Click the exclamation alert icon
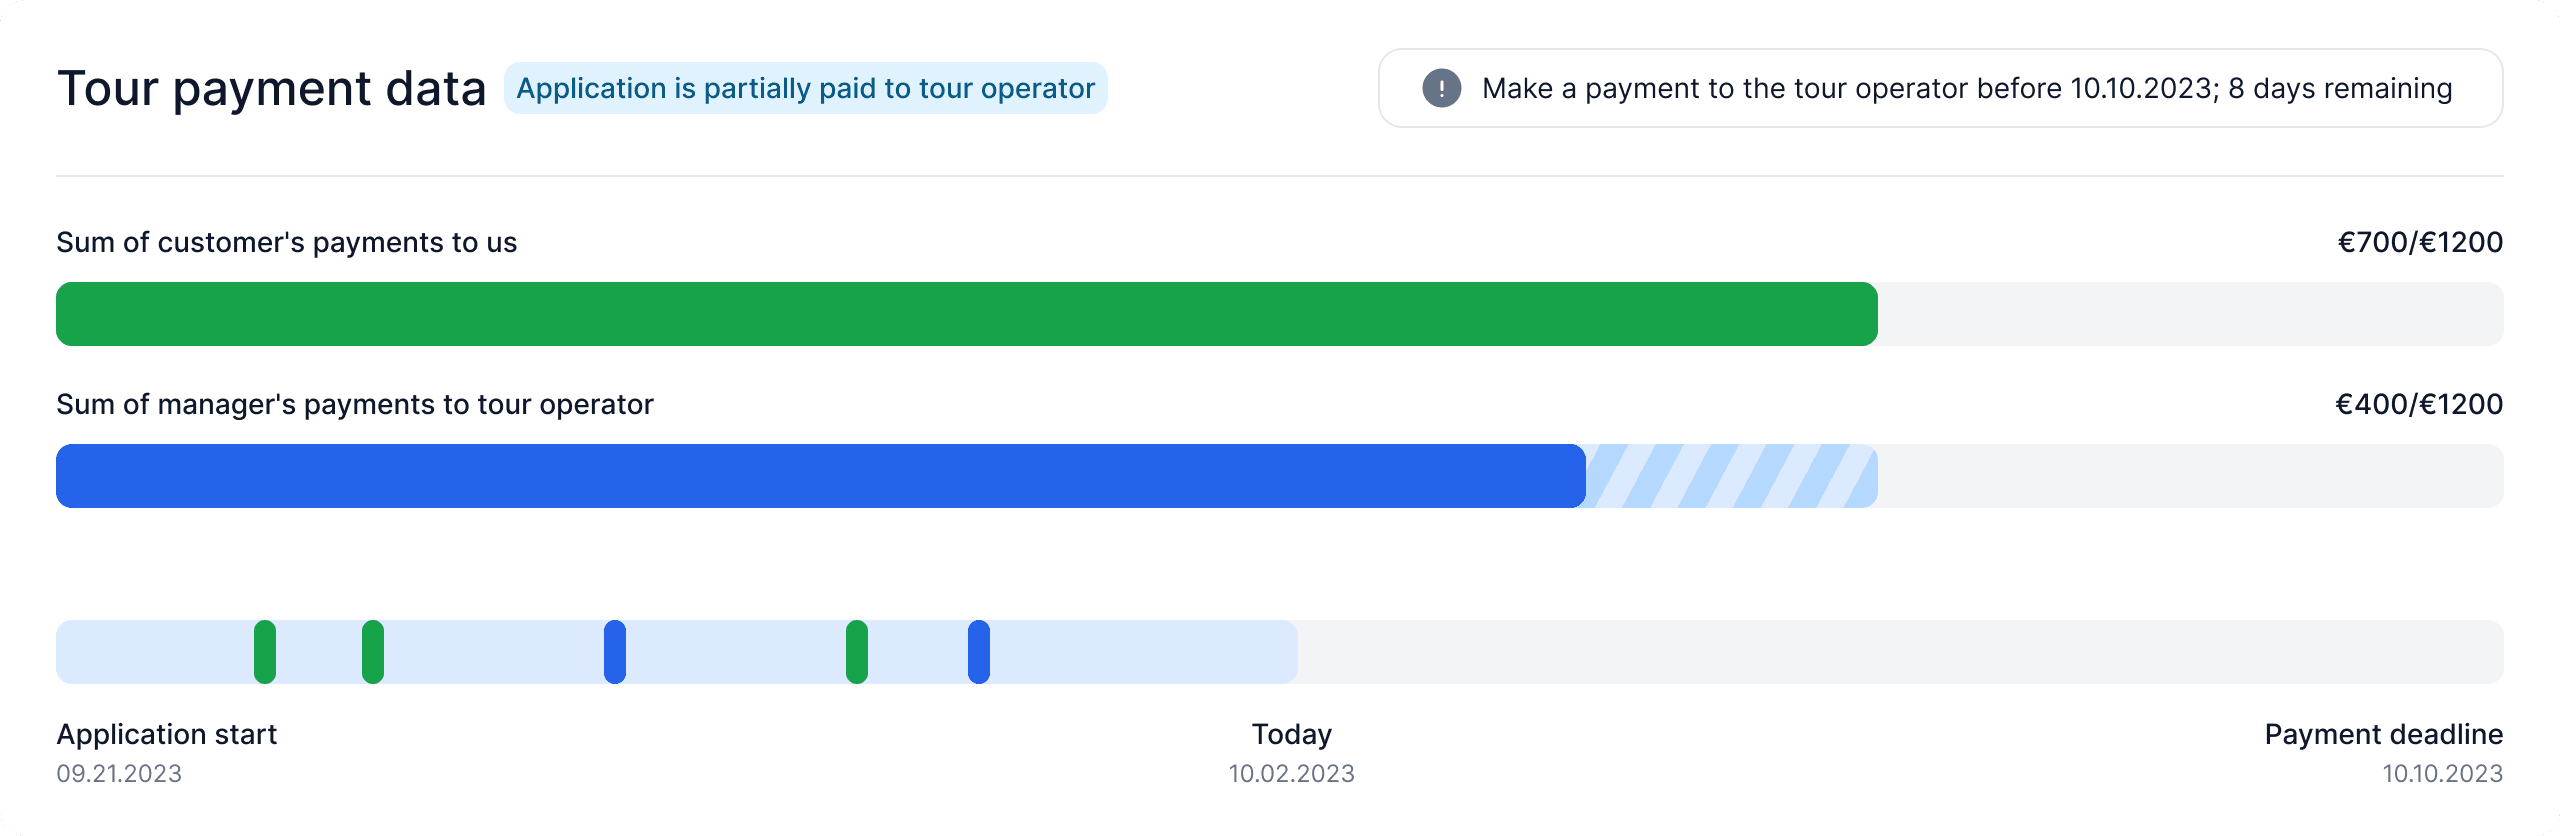Screen dimensions: 2560x836 point(1441,88)
